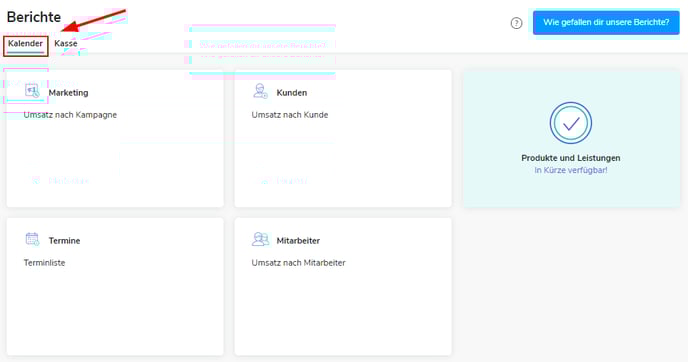This screenshot has height=362, width=688.
Task: Open the Terminliste report
Action: pyautogui.click(x=44, y=263)
